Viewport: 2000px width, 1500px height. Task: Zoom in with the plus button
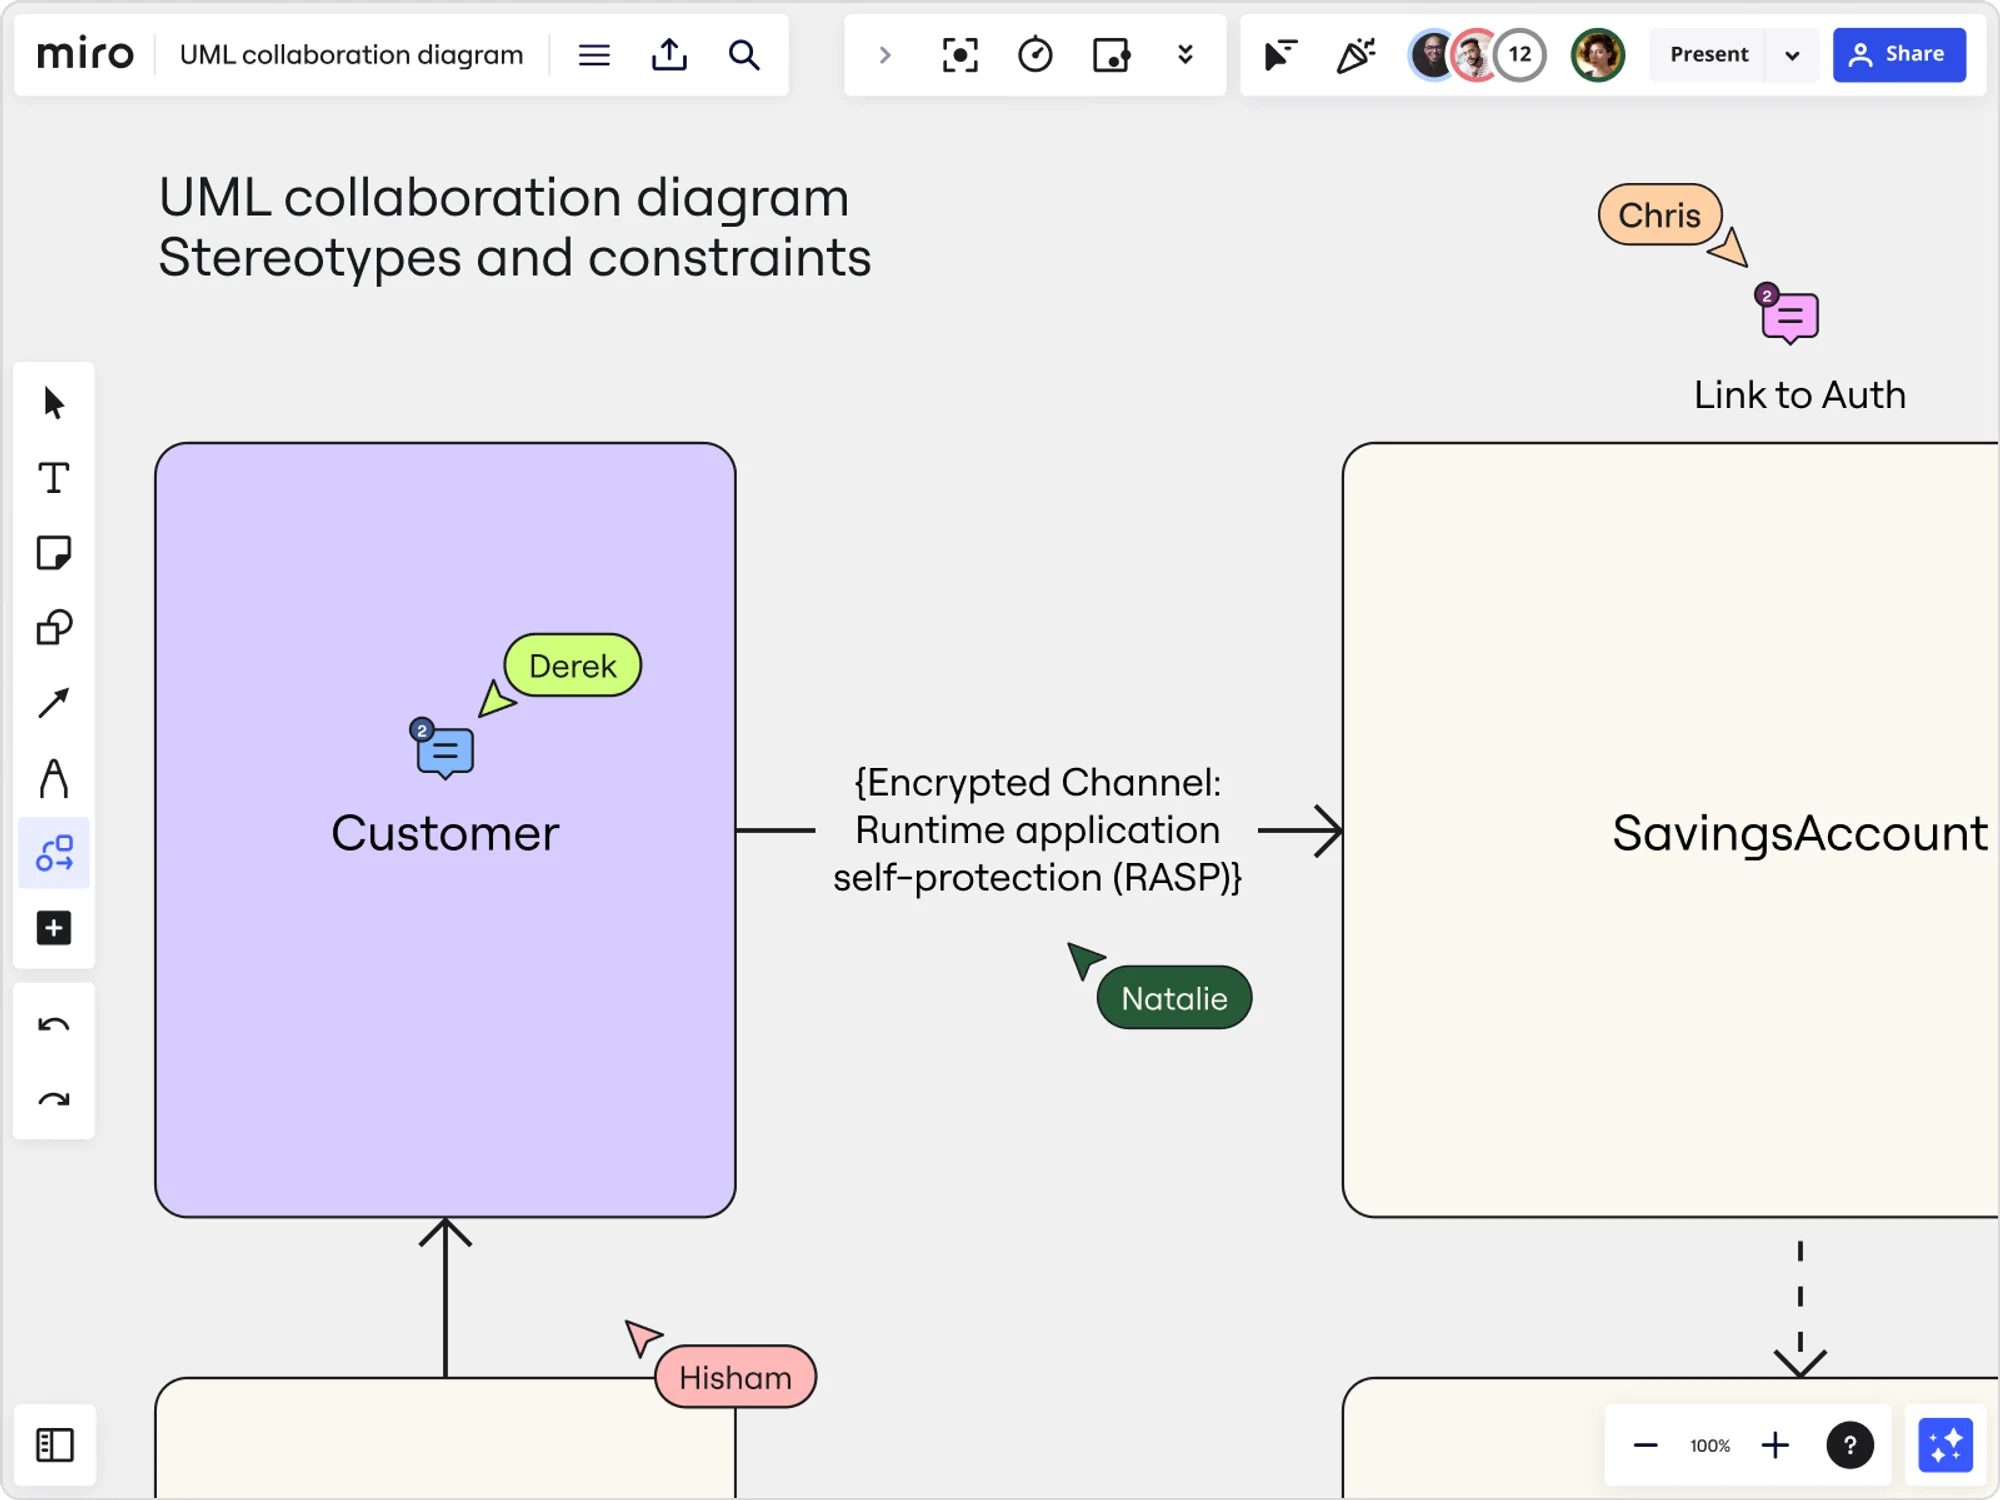pyautogui.click(x=1775, y=1445)
